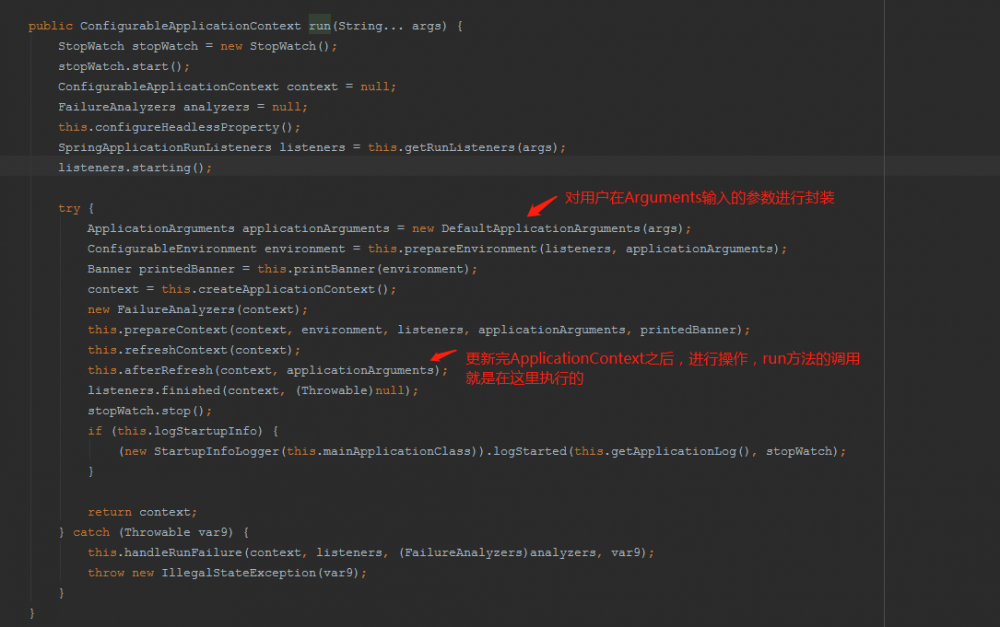Select the StopWatch class reference

(x=91, y=46)
